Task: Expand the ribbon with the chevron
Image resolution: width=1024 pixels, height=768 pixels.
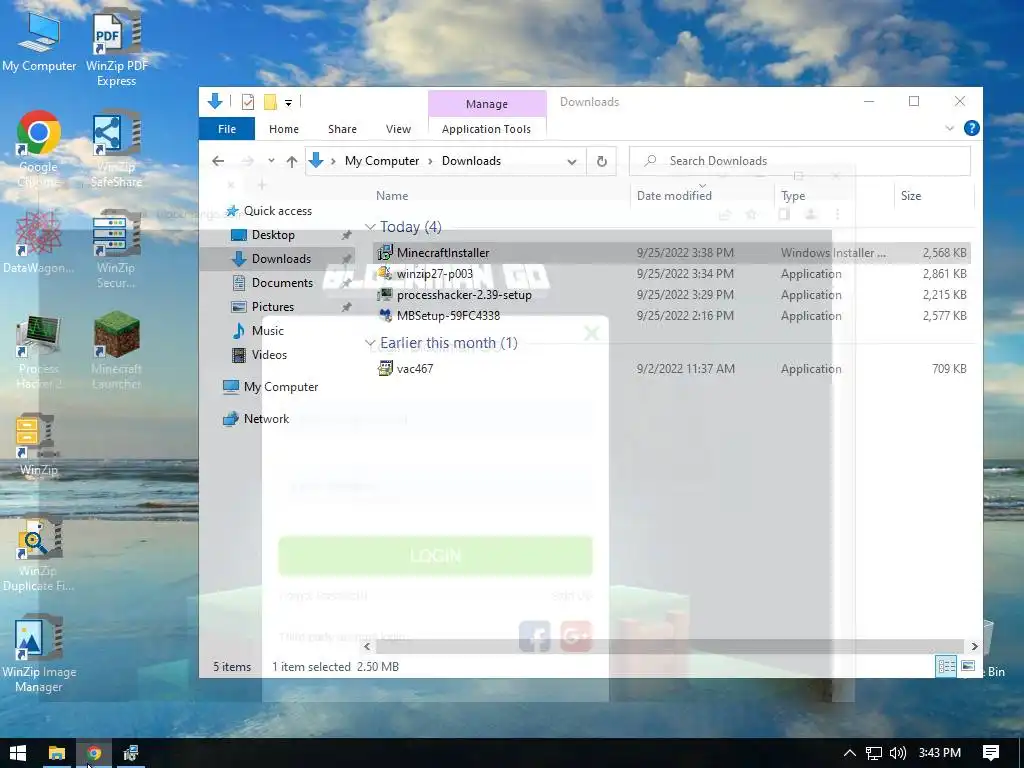Action: (950, 128)
